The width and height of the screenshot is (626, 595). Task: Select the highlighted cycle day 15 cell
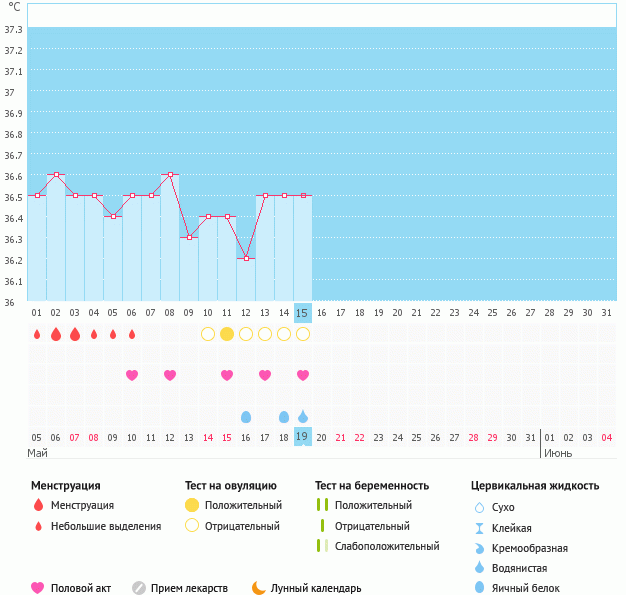click(303, 313)
